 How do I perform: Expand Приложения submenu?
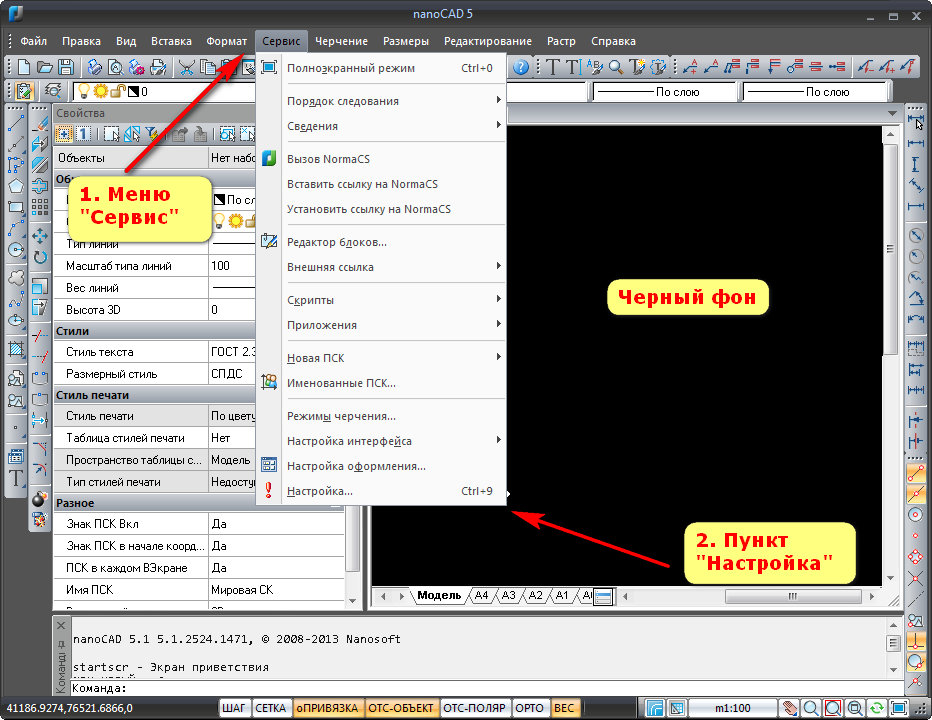click(x=394, y=325)
